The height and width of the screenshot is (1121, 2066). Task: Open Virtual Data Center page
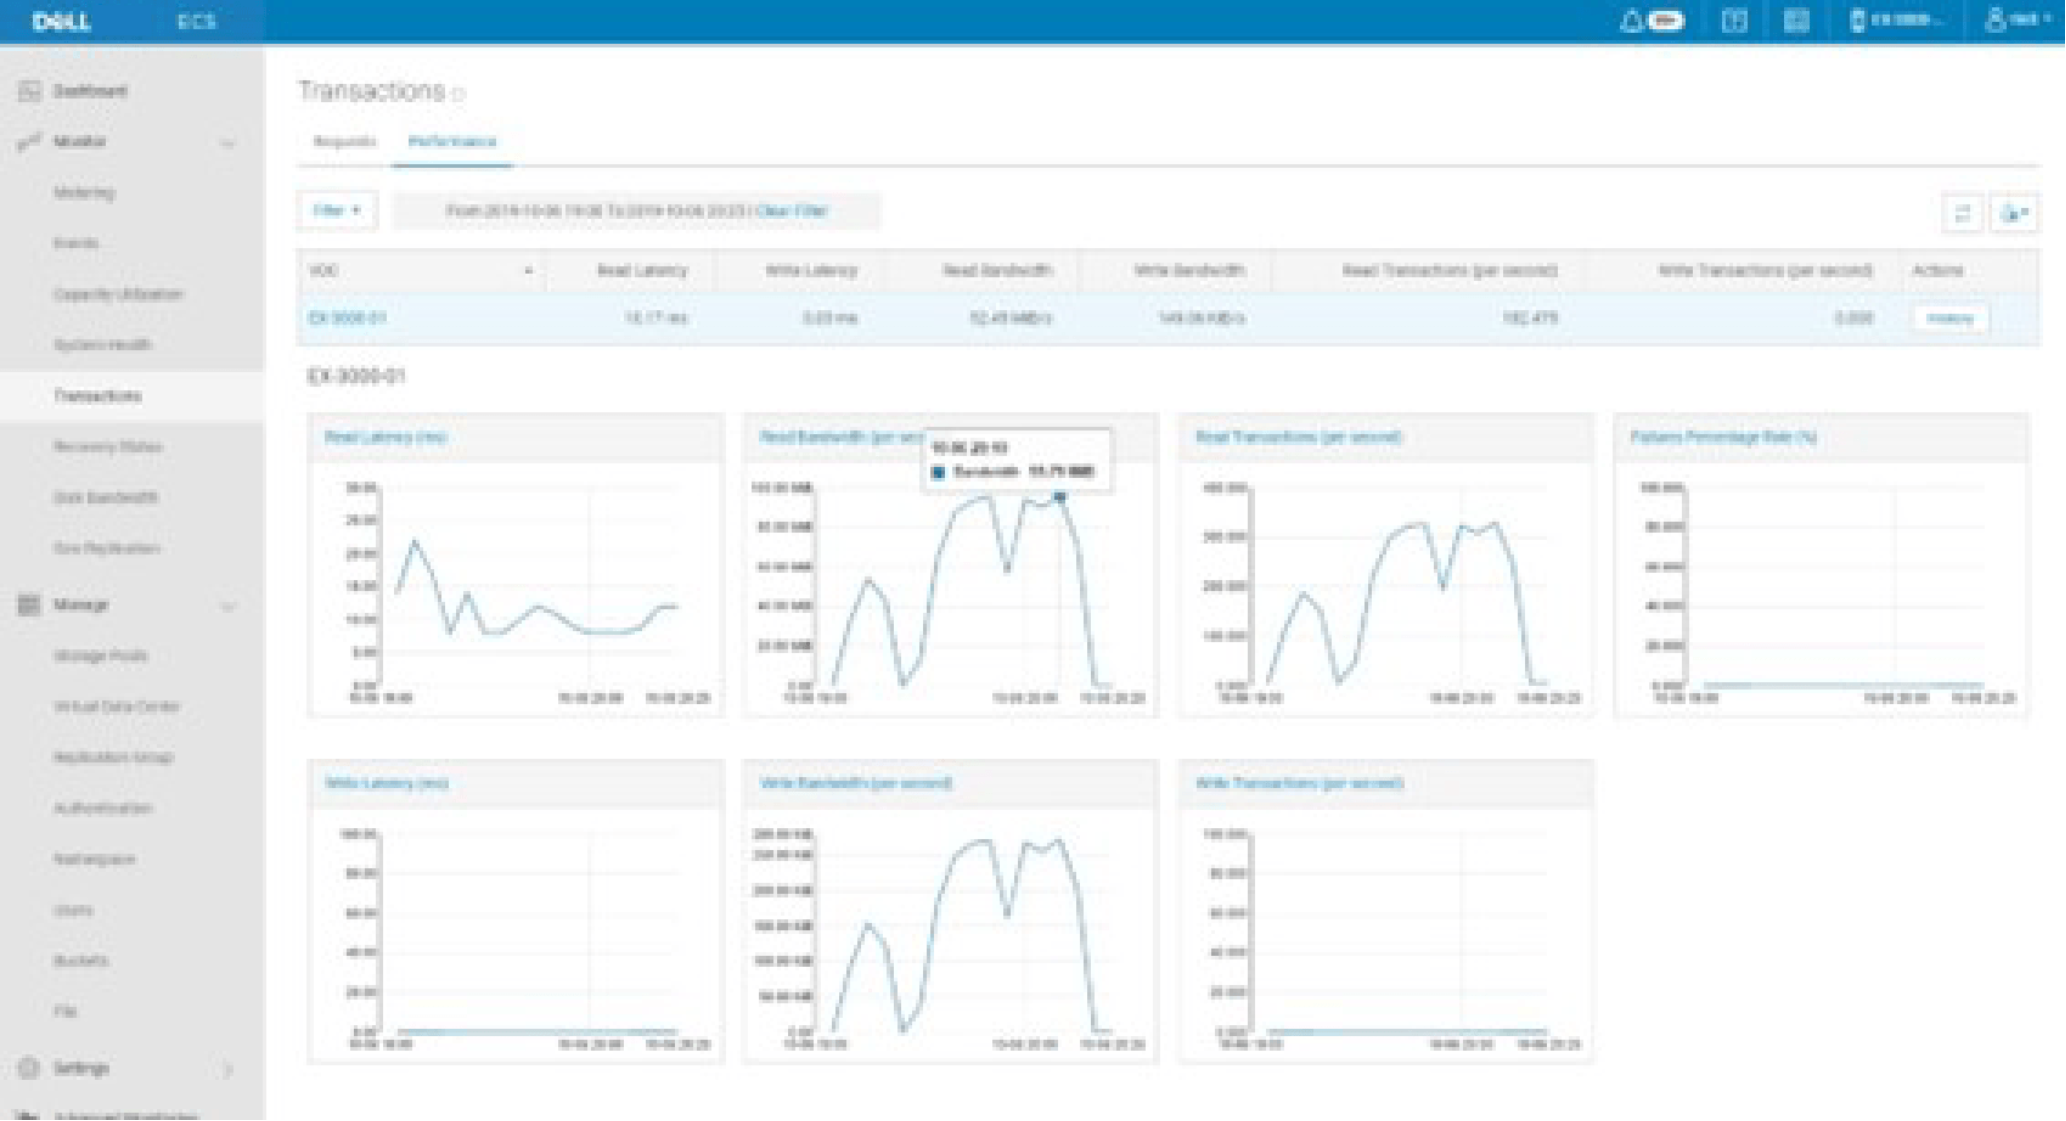click(x=116, y=706)
